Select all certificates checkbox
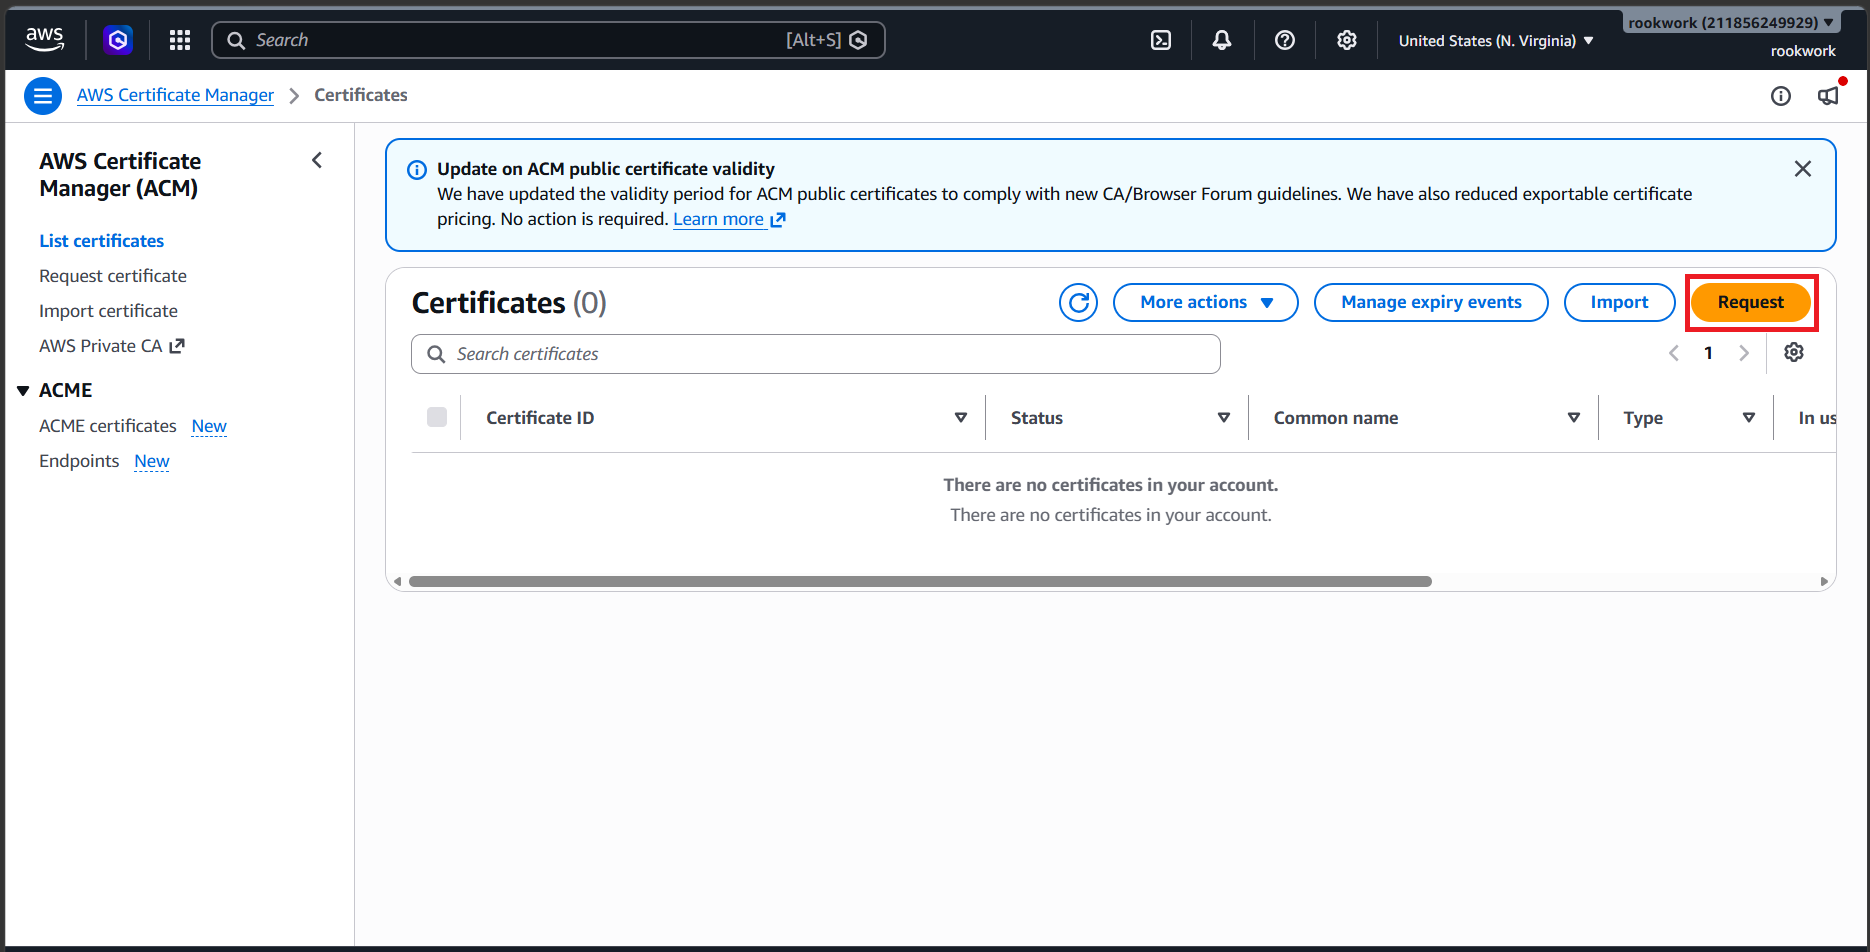This screenshot has width=1870, height=952. (x=437, y=417)
